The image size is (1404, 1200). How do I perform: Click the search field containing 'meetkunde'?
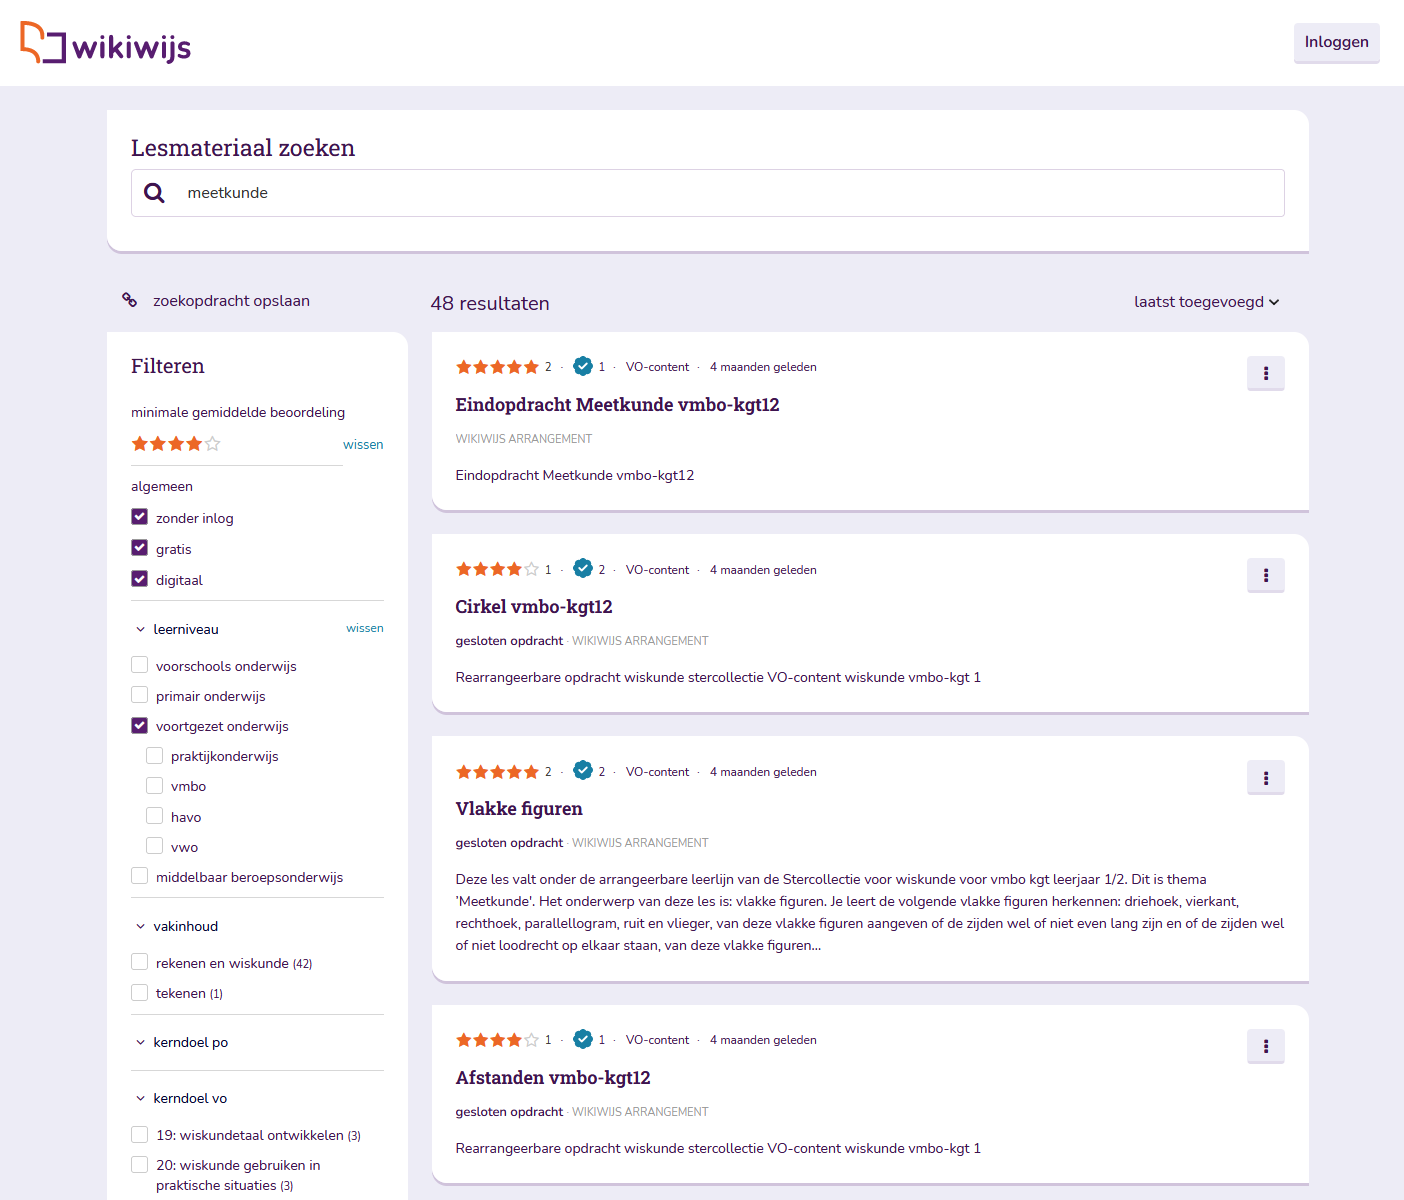[x=720, y=193]
